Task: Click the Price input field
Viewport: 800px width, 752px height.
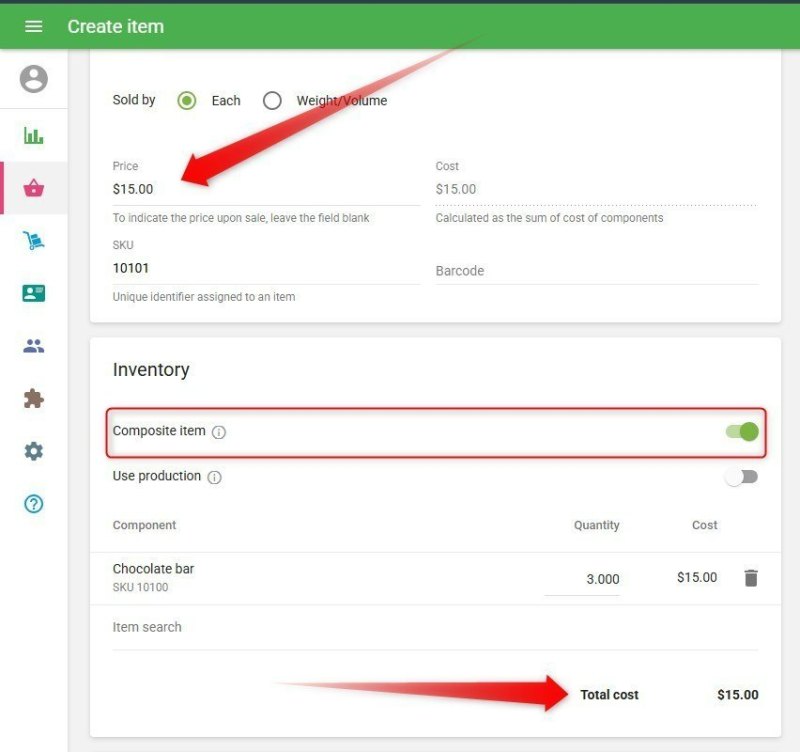Action: click(x=265, y=189)
